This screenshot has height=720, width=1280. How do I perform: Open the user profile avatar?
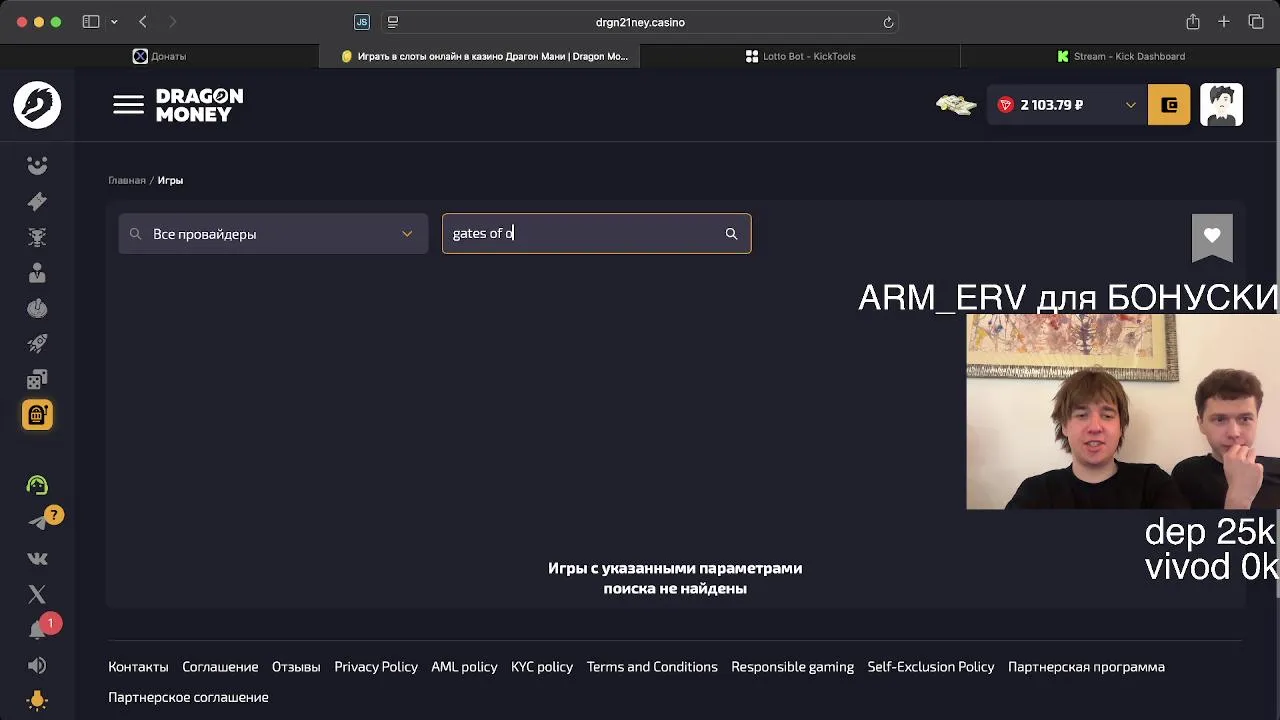1221,105
